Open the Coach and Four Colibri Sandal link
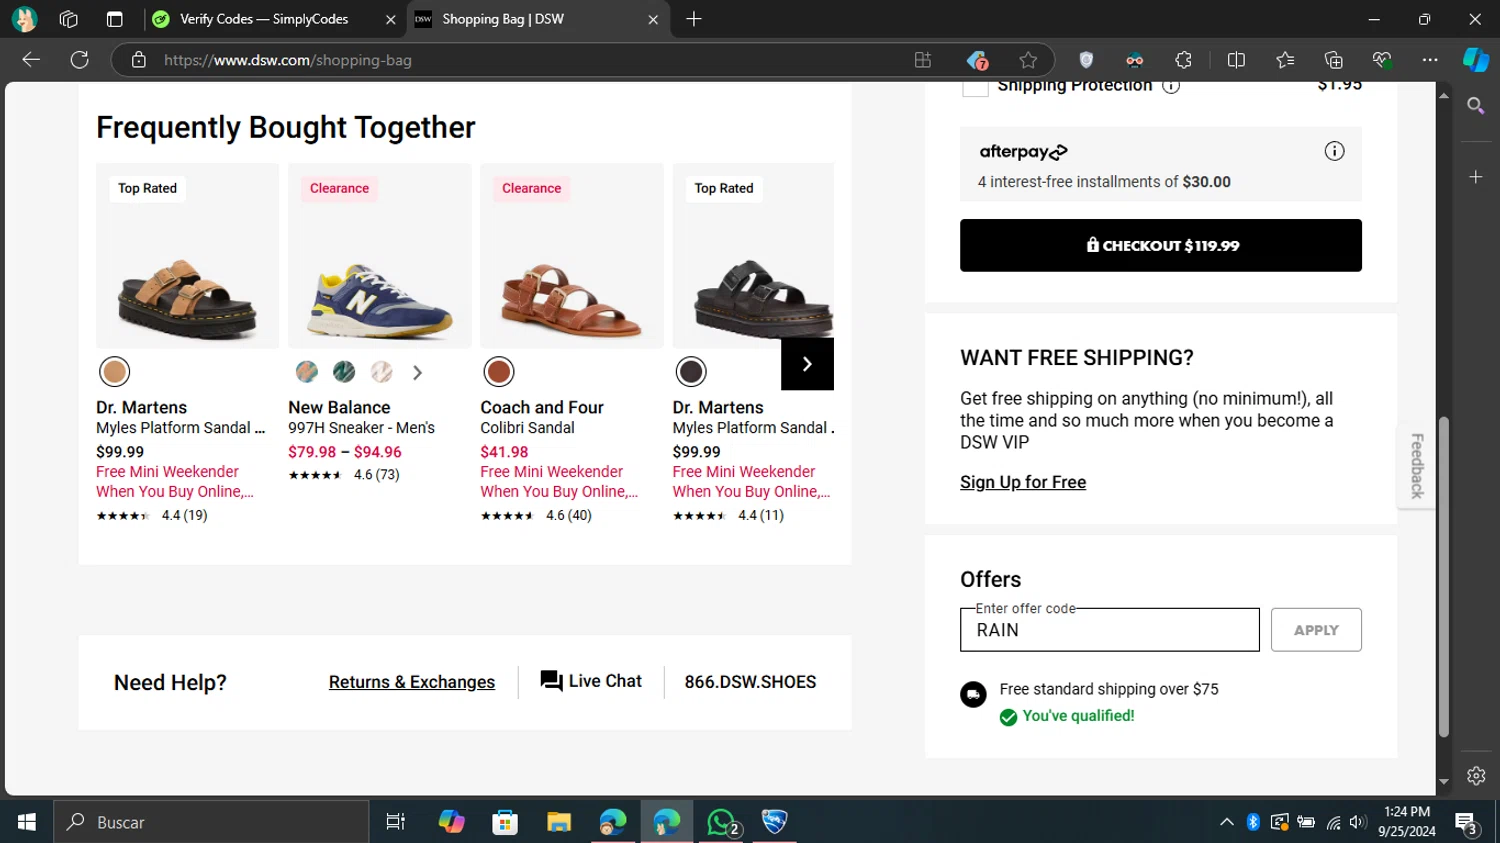This screenshot has height=843, width=1500. pyautogui.click(x=542, y=417)
